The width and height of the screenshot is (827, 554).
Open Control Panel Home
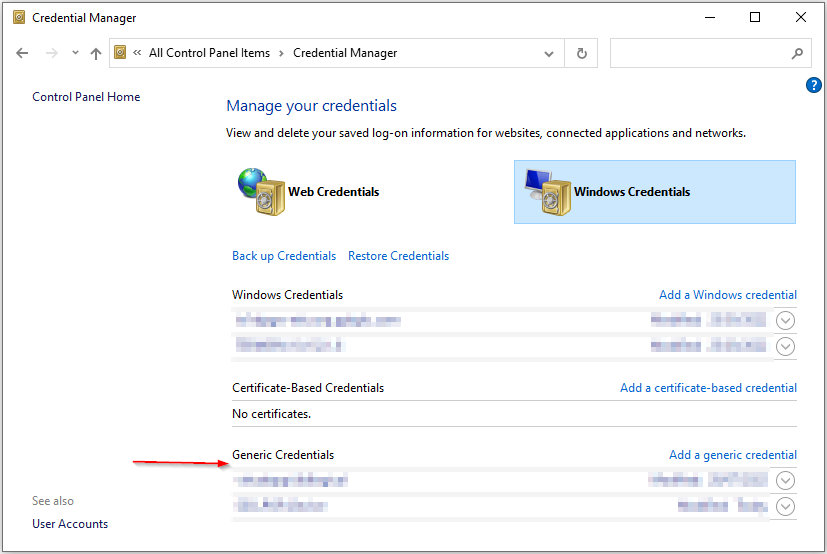86,97
